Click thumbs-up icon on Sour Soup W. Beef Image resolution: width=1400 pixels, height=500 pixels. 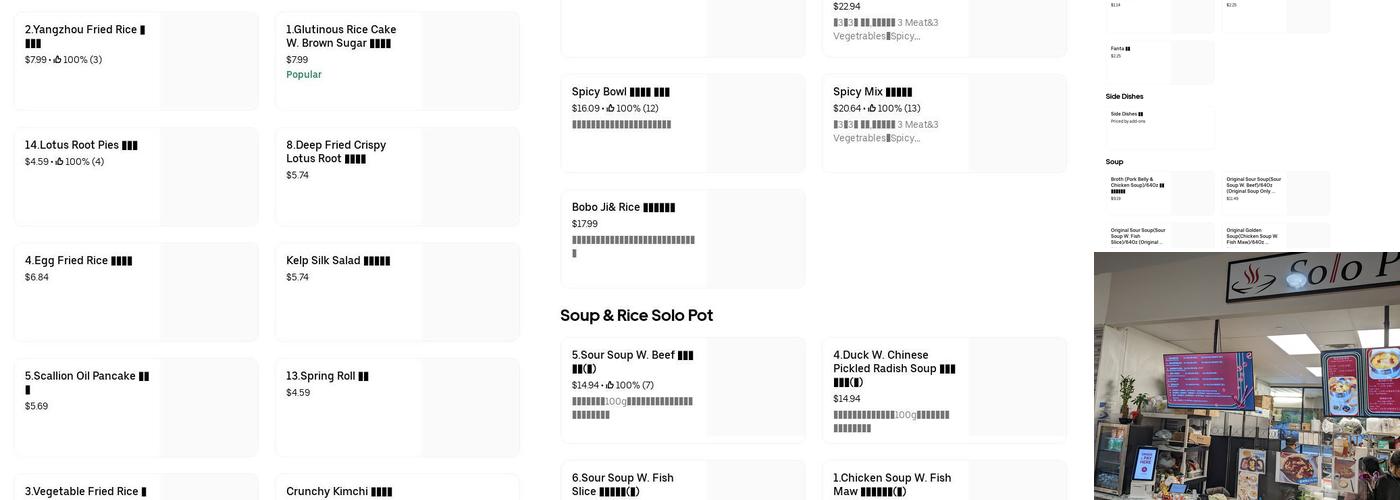(609, 386)
